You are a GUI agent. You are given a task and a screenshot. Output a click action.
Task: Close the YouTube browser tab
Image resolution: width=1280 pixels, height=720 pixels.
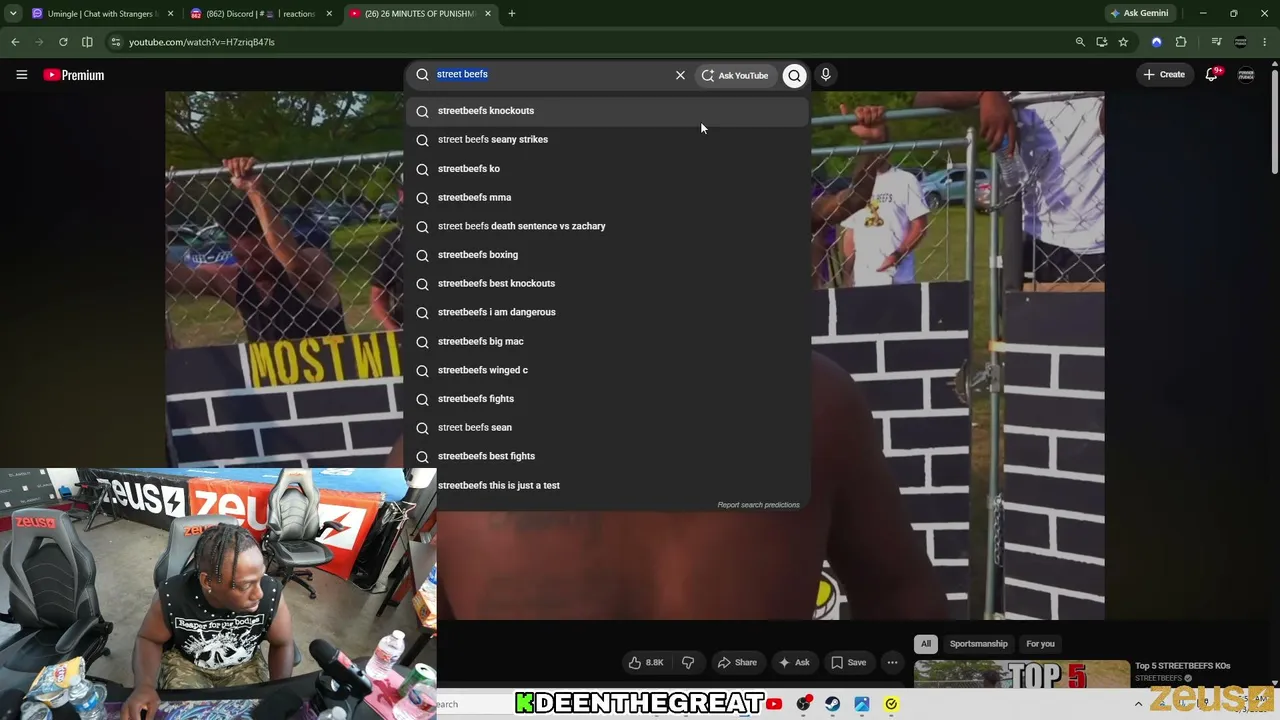[488, 14]
